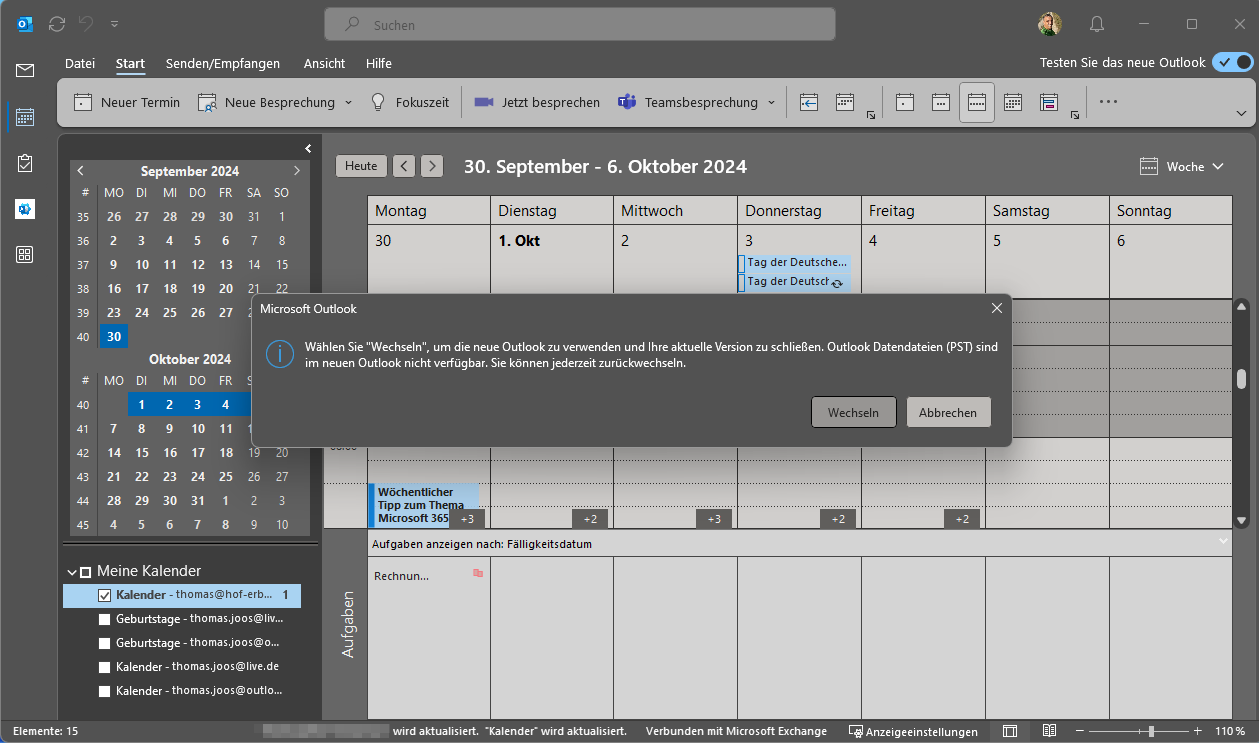Open the Calendar module in the sidebar

(x=25, y=117)
